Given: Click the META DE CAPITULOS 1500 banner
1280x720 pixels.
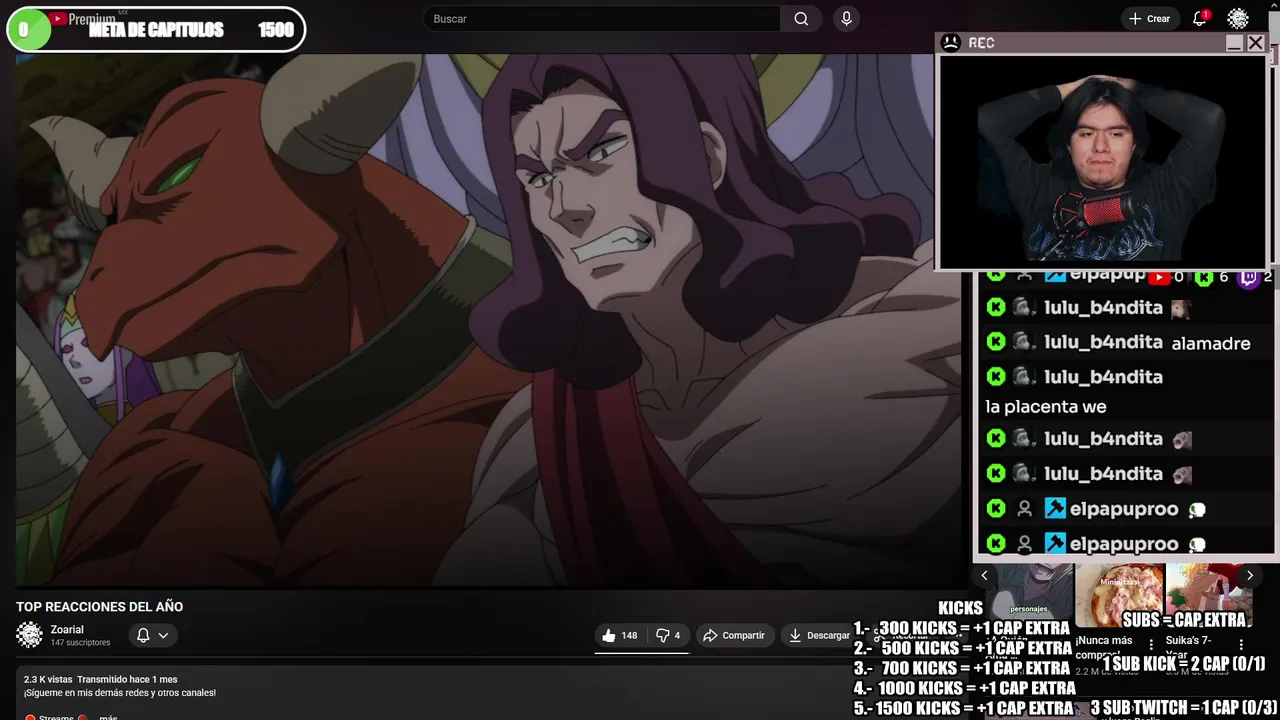Looking at the screenshot, I should coord(156,30).
